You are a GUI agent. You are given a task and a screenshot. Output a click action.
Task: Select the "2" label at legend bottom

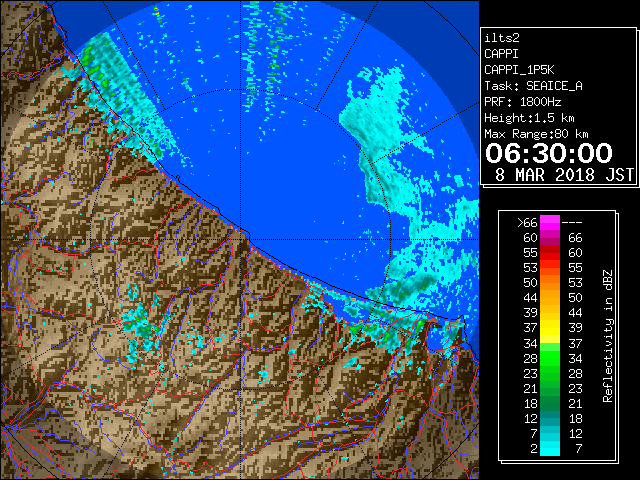(x=534, y=449)
